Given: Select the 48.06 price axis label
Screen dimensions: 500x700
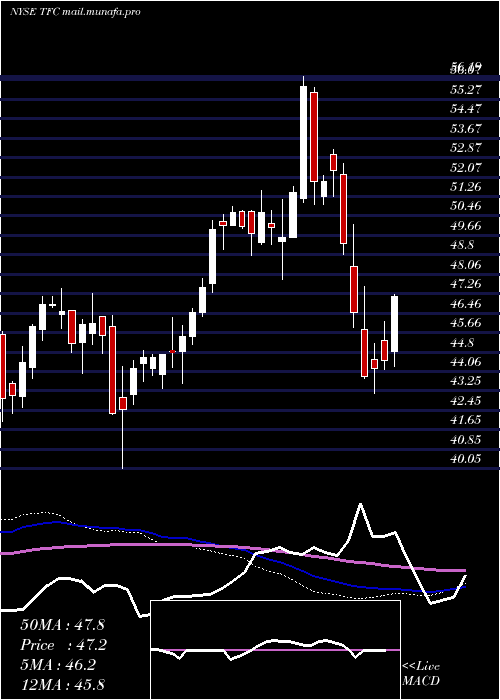Looking at the screenshot, I should click(466, 265).
